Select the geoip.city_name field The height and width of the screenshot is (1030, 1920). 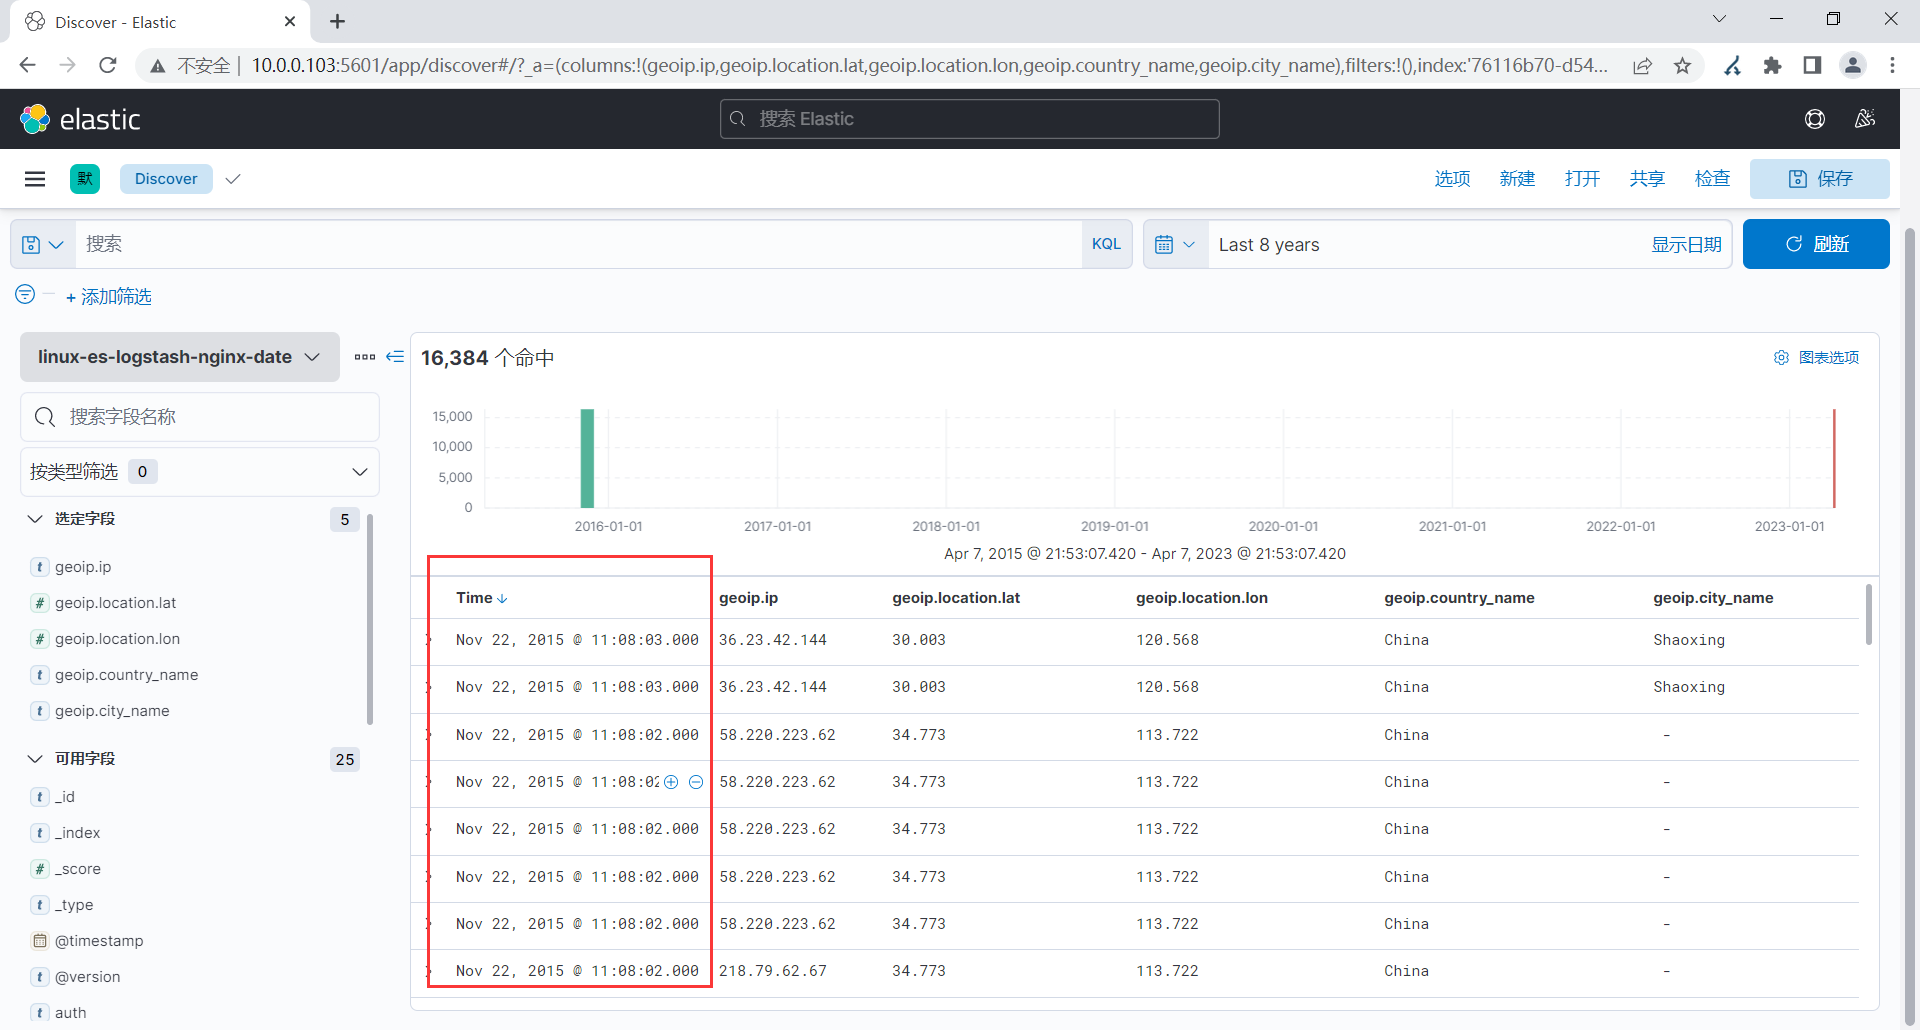(x=112, y=711)
